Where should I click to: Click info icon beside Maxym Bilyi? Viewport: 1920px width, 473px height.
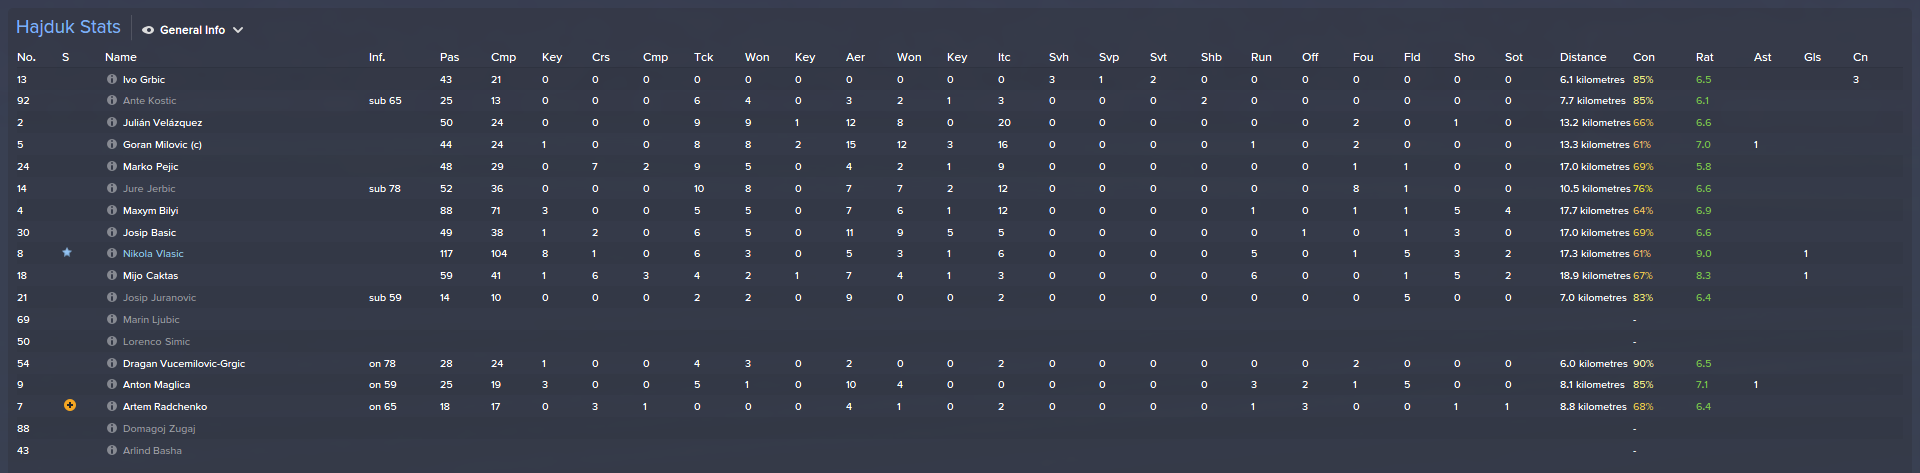coord(112,211)
